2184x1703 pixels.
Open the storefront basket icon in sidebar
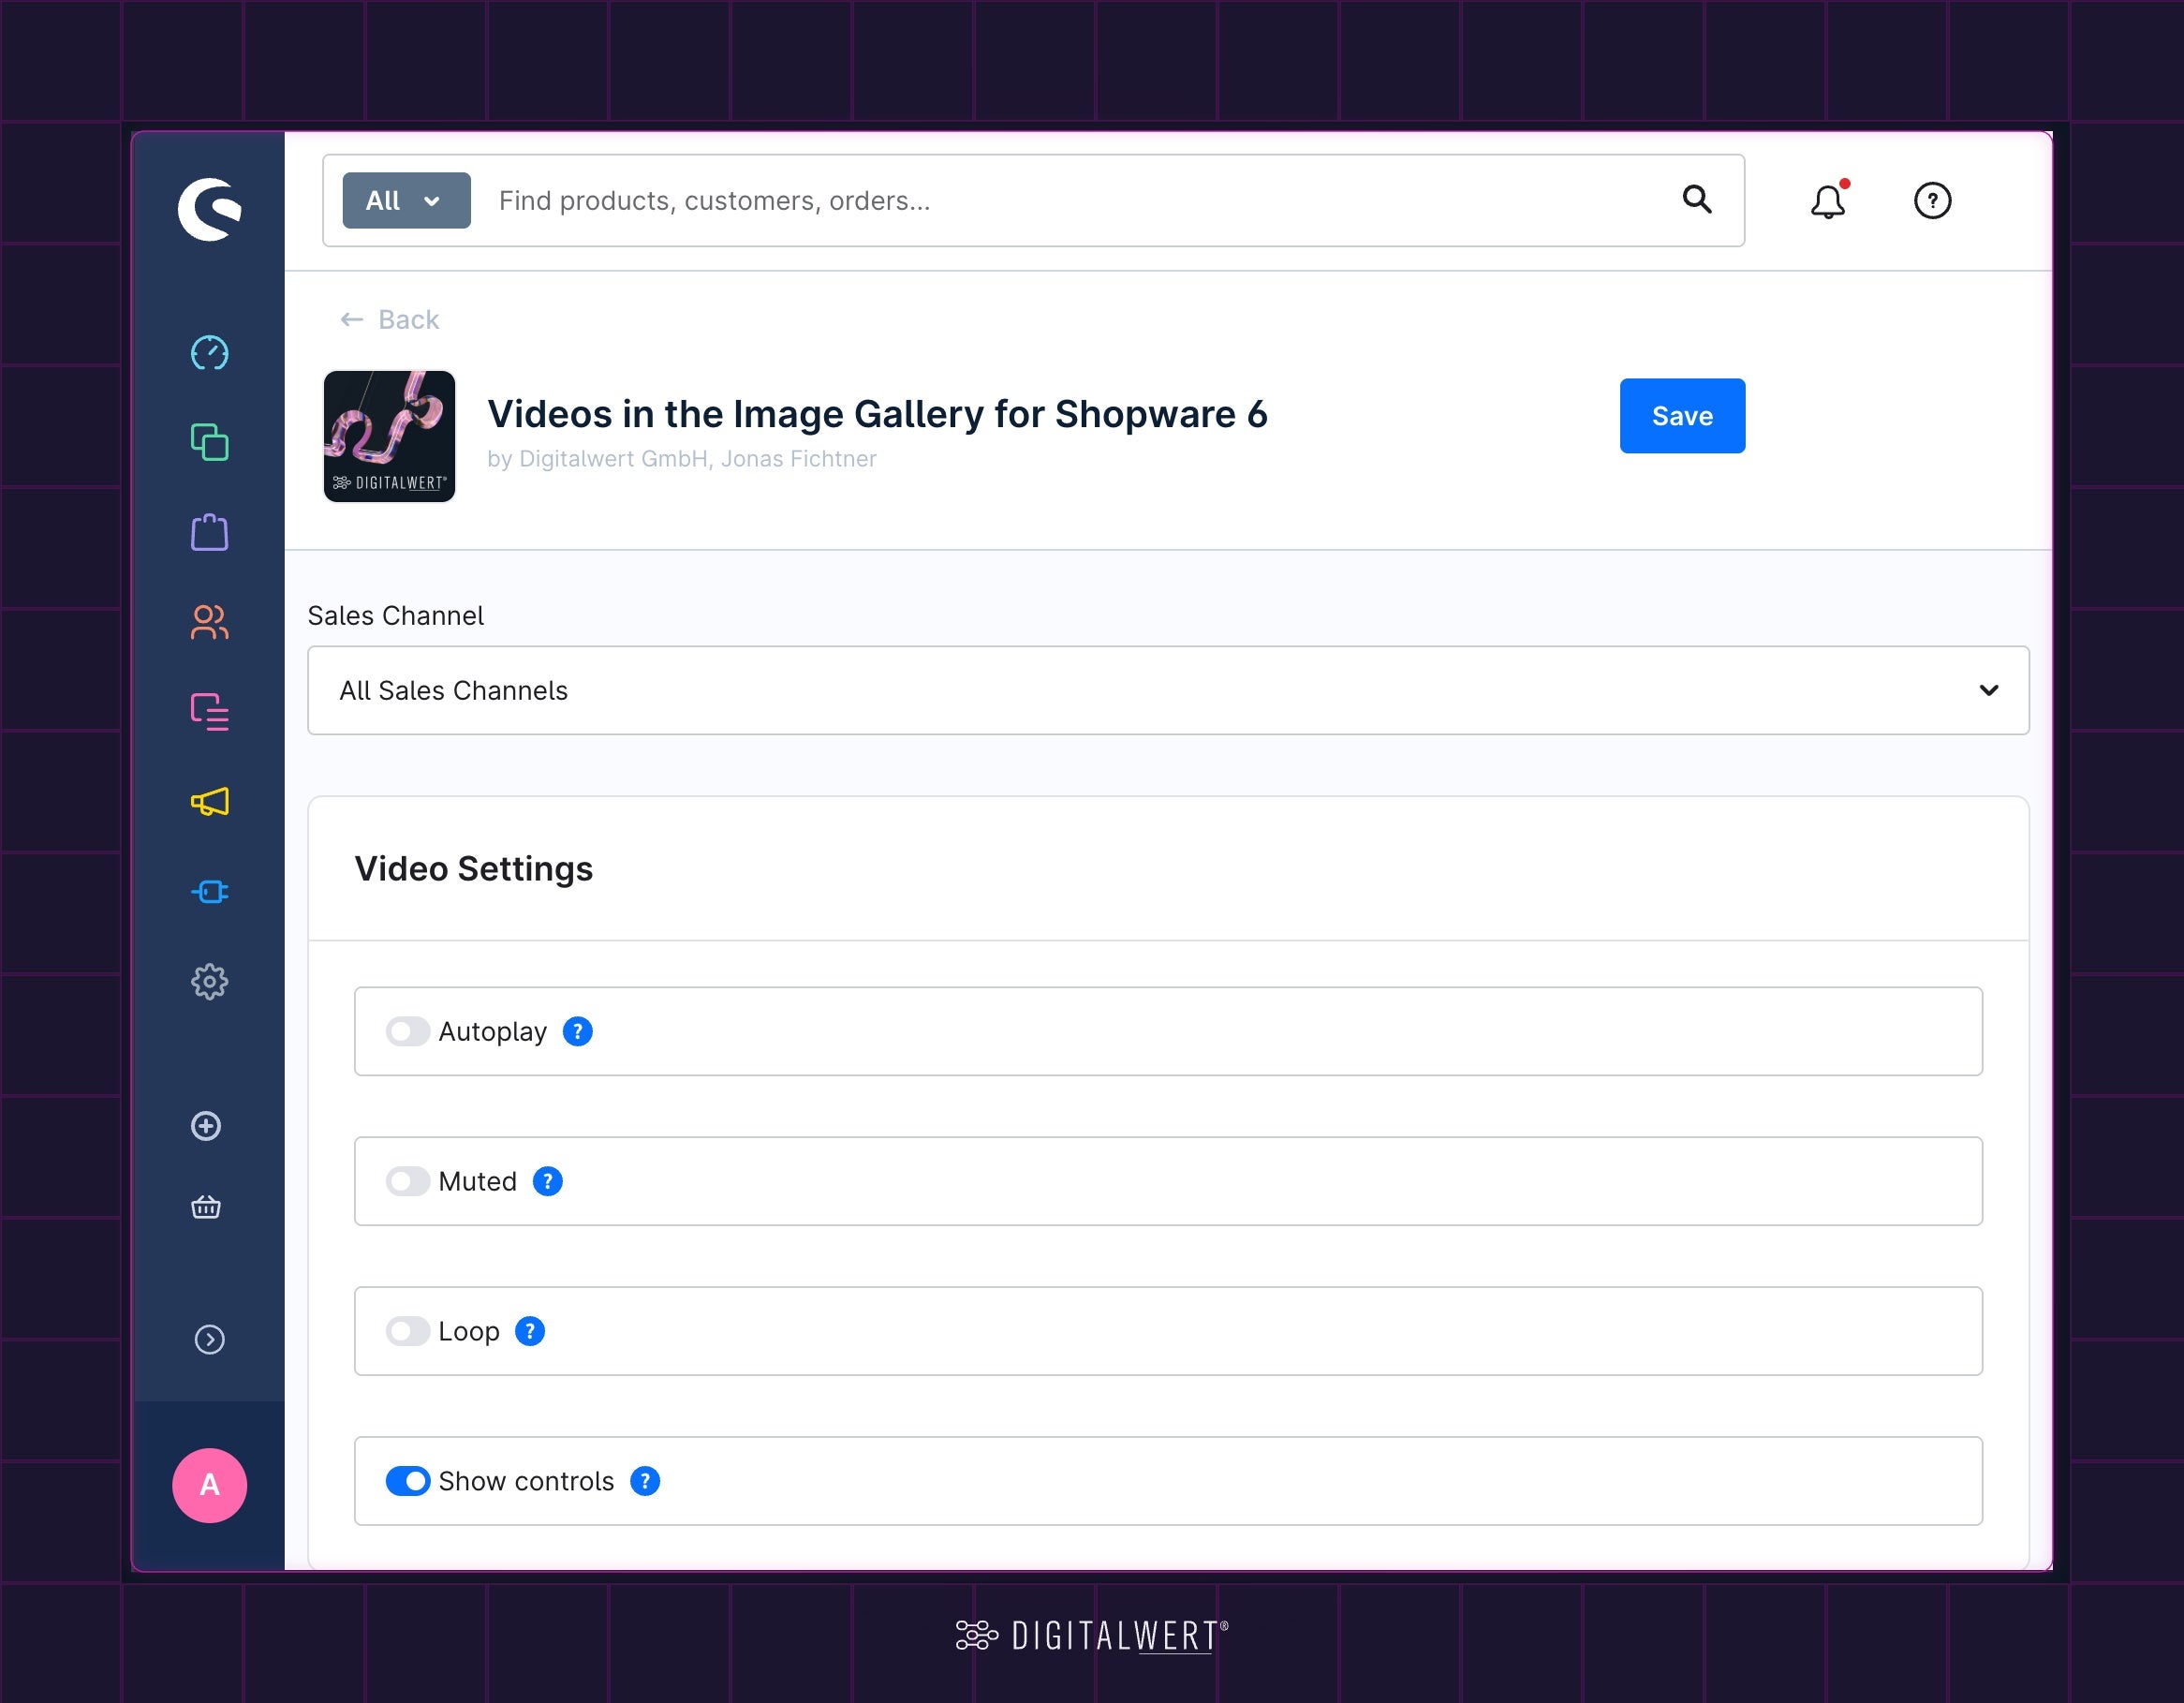[206, 1207]
